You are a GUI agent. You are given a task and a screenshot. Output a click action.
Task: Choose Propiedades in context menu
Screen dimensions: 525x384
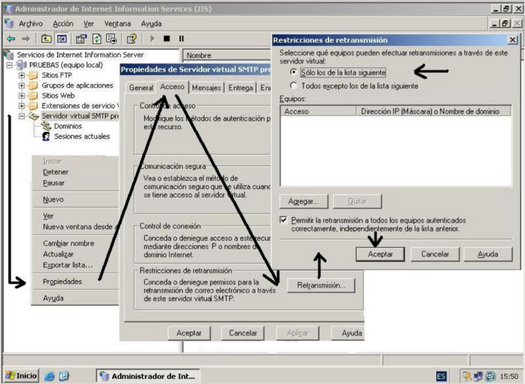pos(62,282)
